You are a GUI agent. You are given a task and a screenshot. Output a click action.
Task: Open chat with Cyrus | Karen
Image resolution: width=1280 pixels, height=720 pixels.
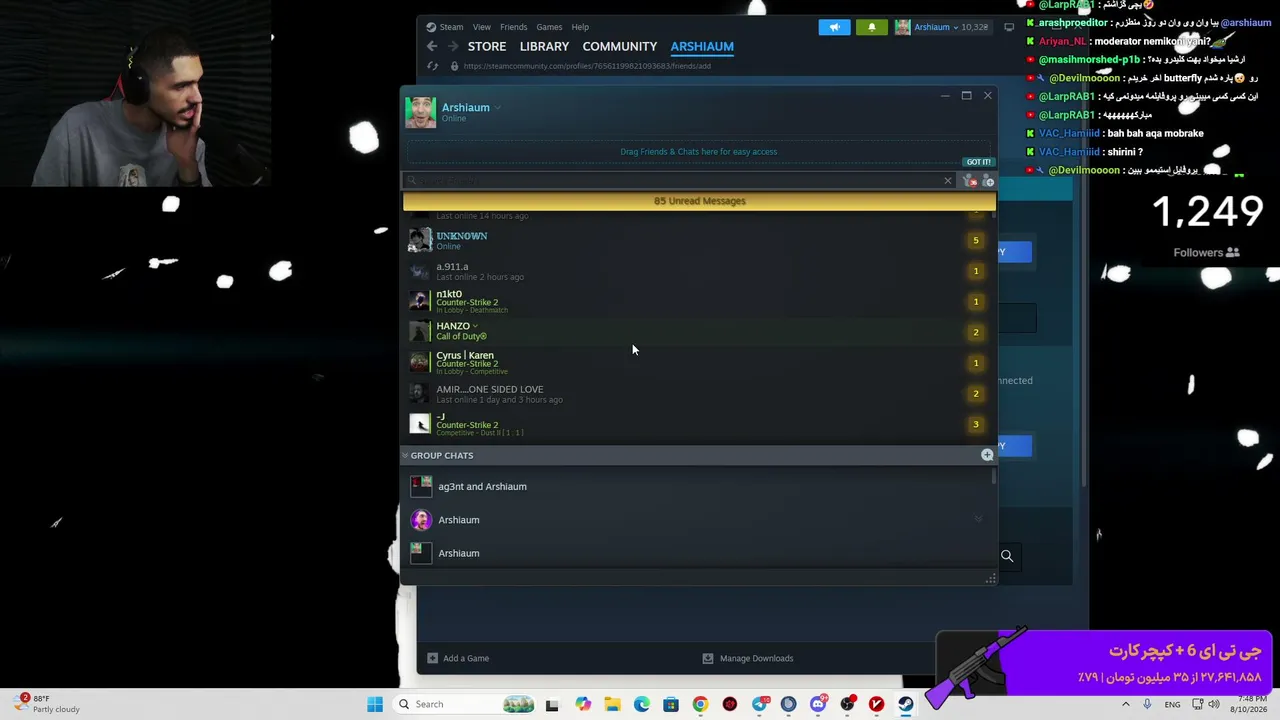tap(698, 363)
